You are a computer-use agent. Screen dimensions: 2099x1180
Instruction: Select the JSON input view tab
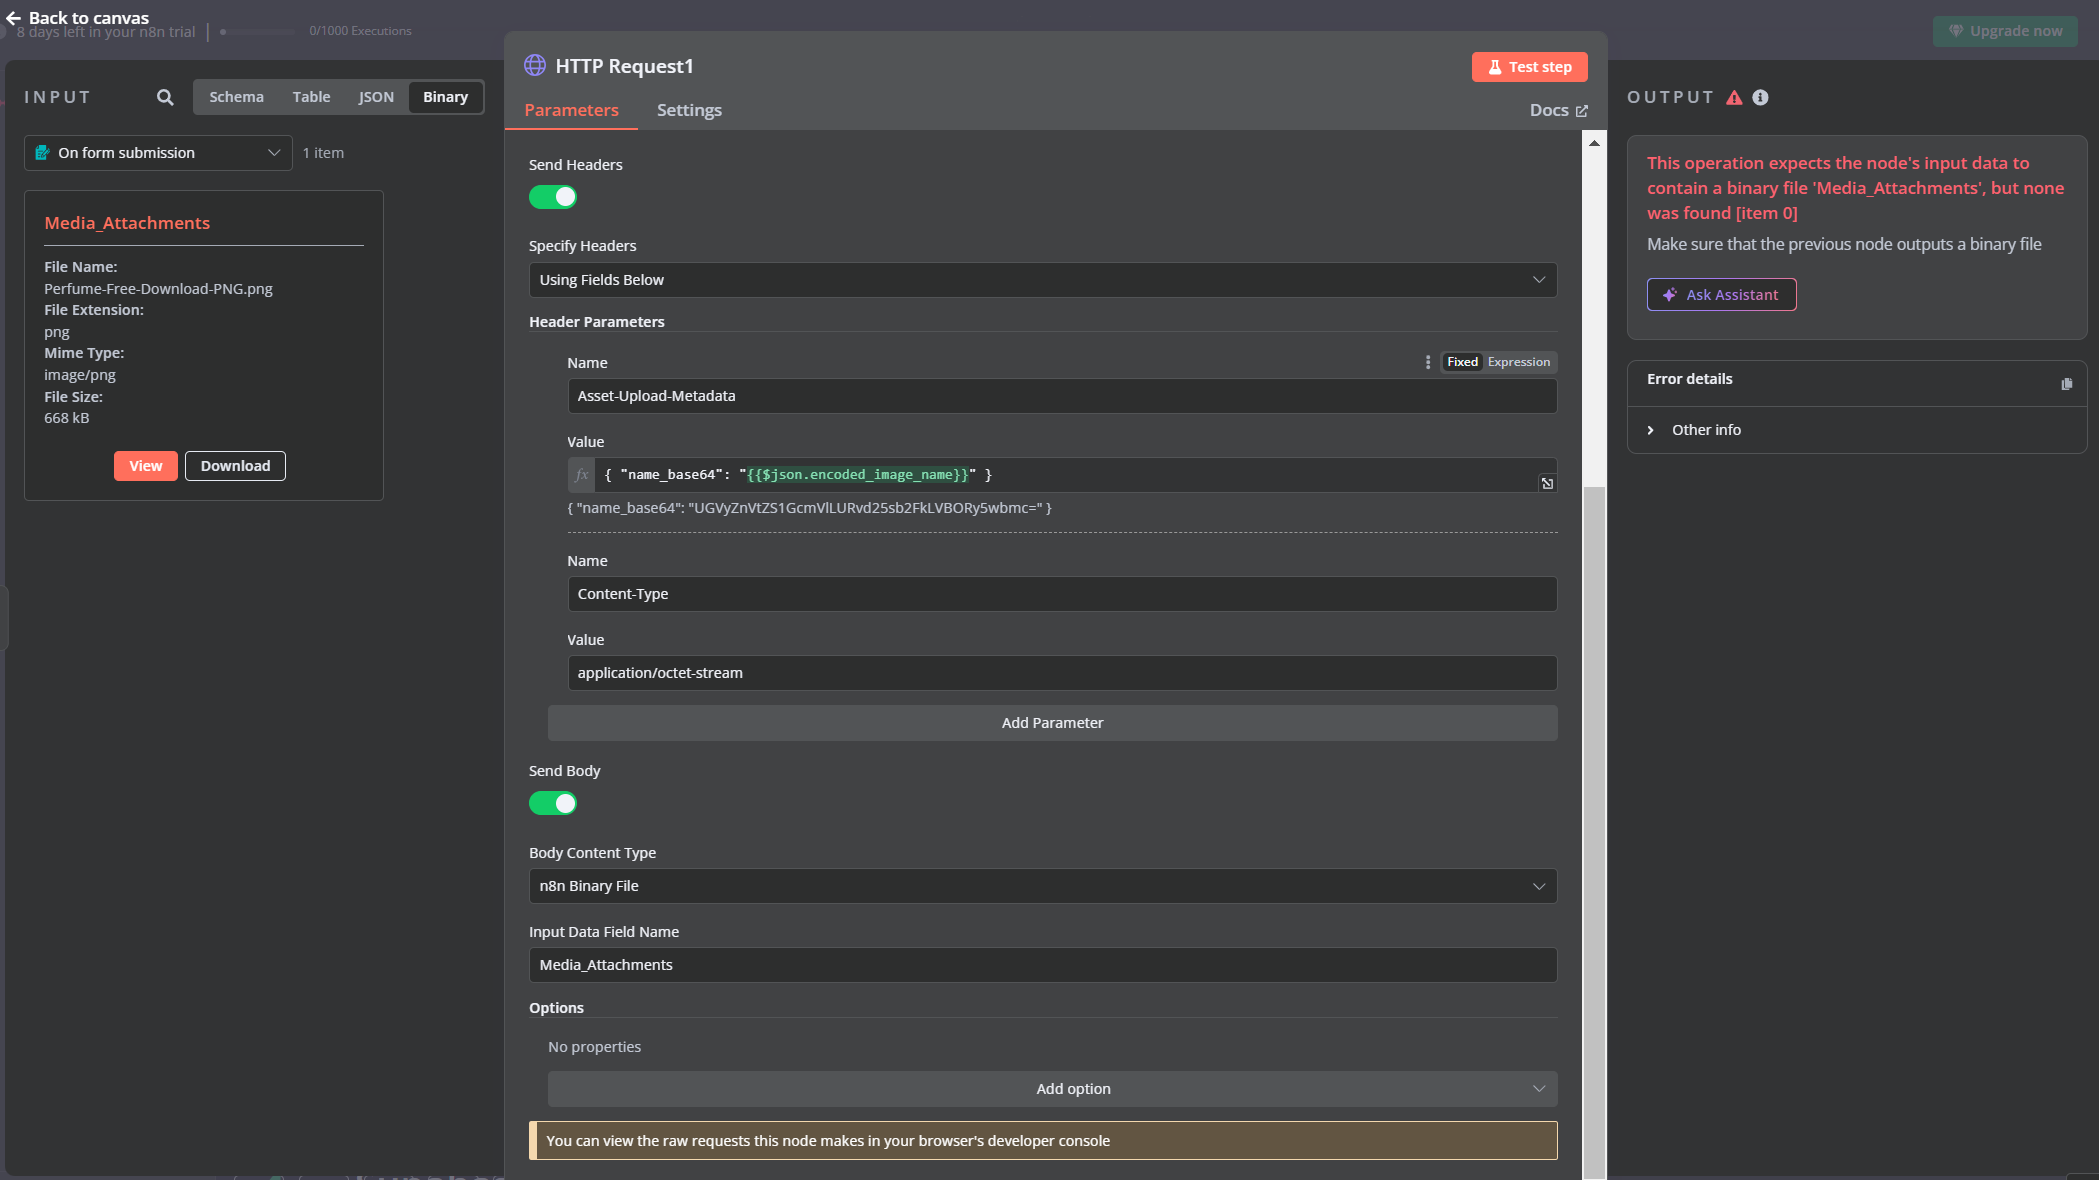[x=376, y=97]
